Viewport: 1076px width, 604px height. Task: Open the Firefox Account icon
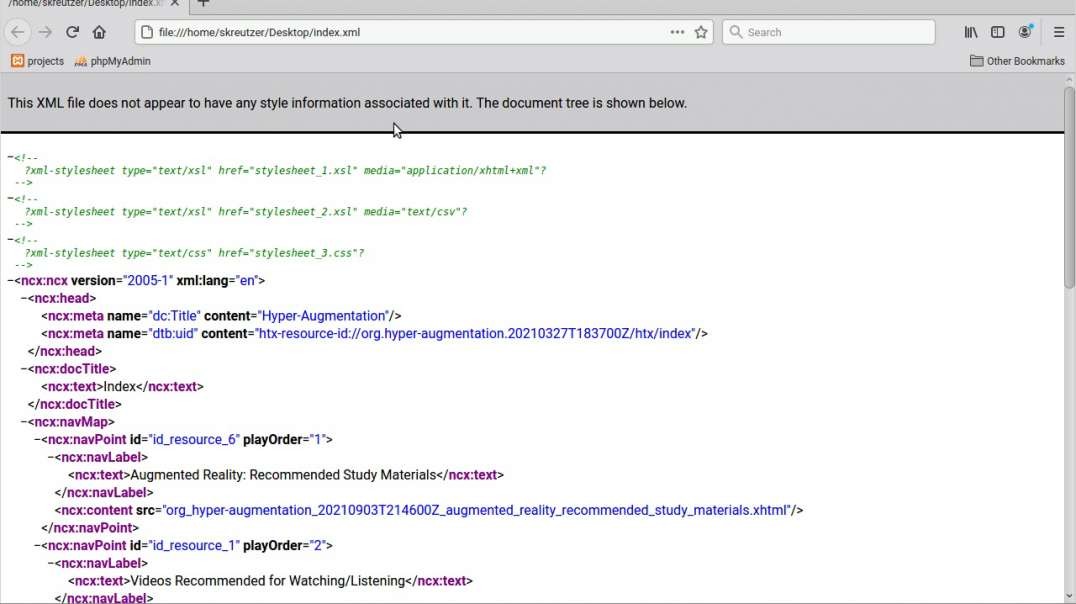click(x=1024, y=31)
